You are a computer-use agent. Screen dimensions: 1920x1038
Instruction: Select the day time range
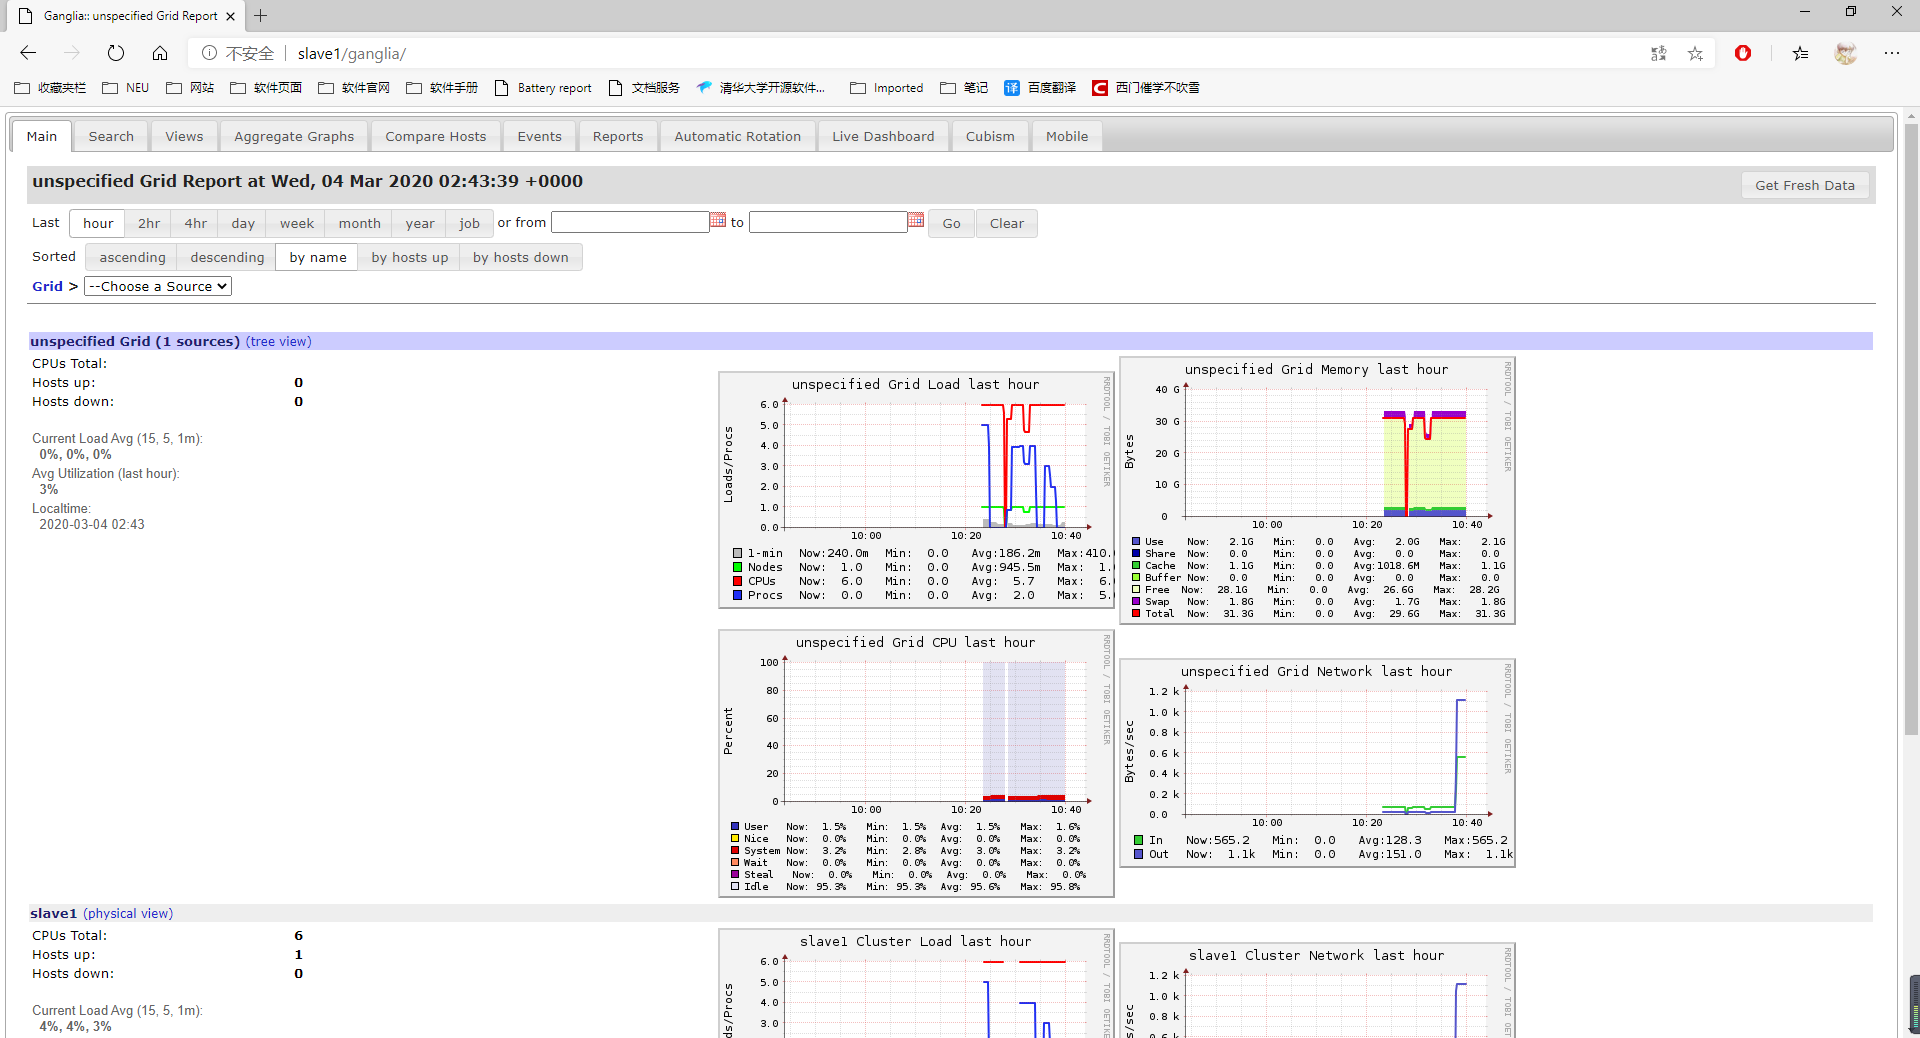point(243,223)
